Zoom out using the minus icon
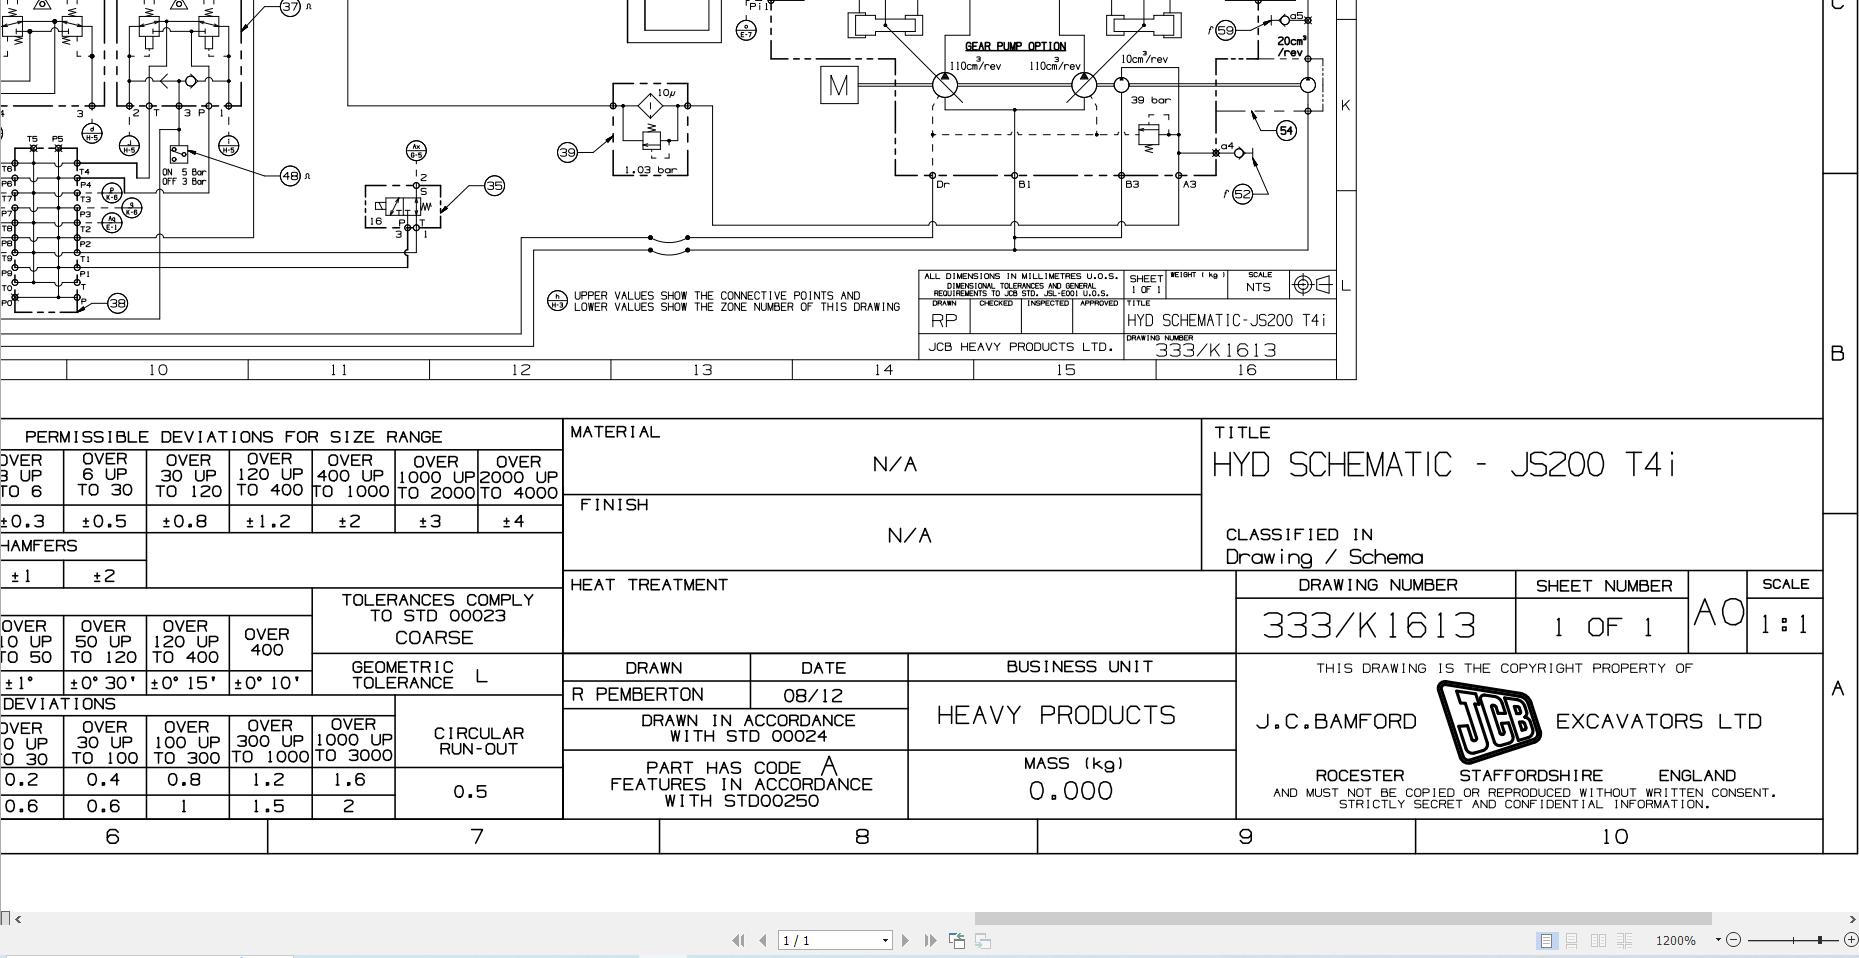This screenshot has height=958, width=1859. pos(1733,940)
